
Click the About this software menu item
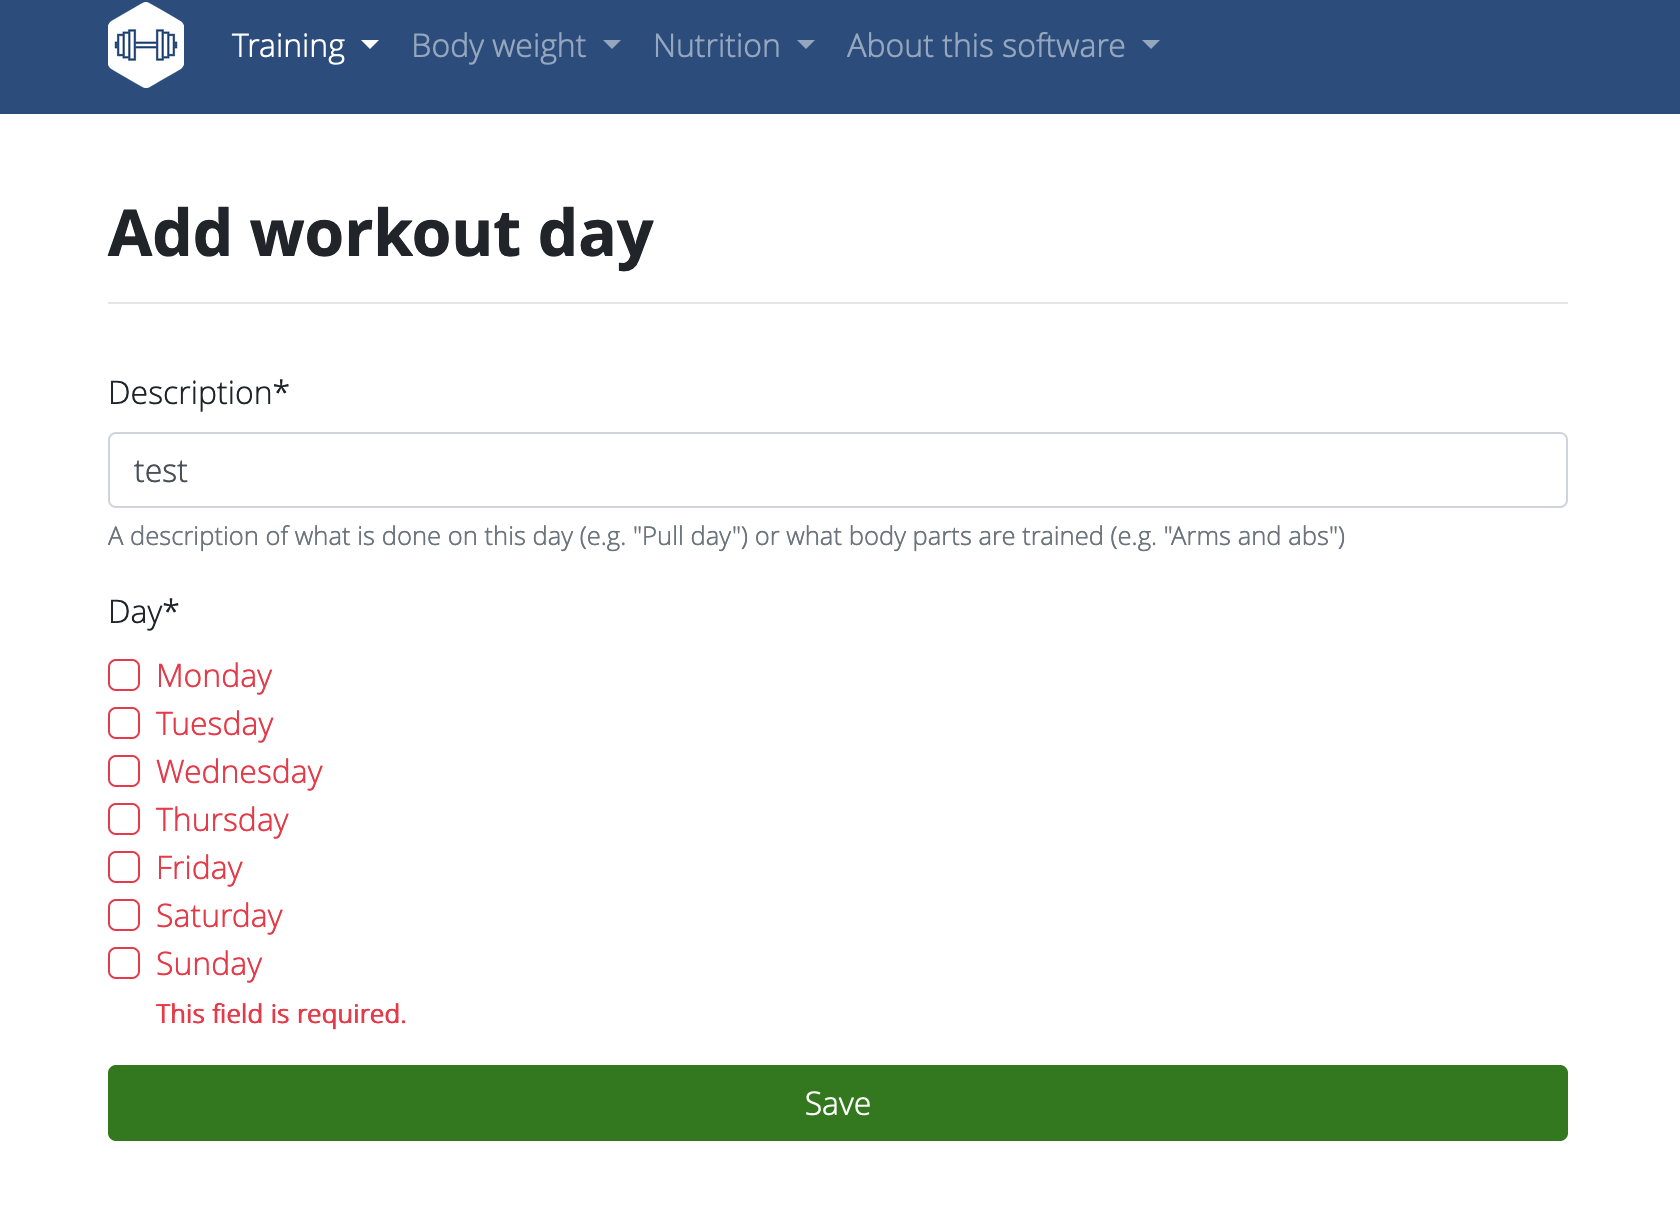985,45
